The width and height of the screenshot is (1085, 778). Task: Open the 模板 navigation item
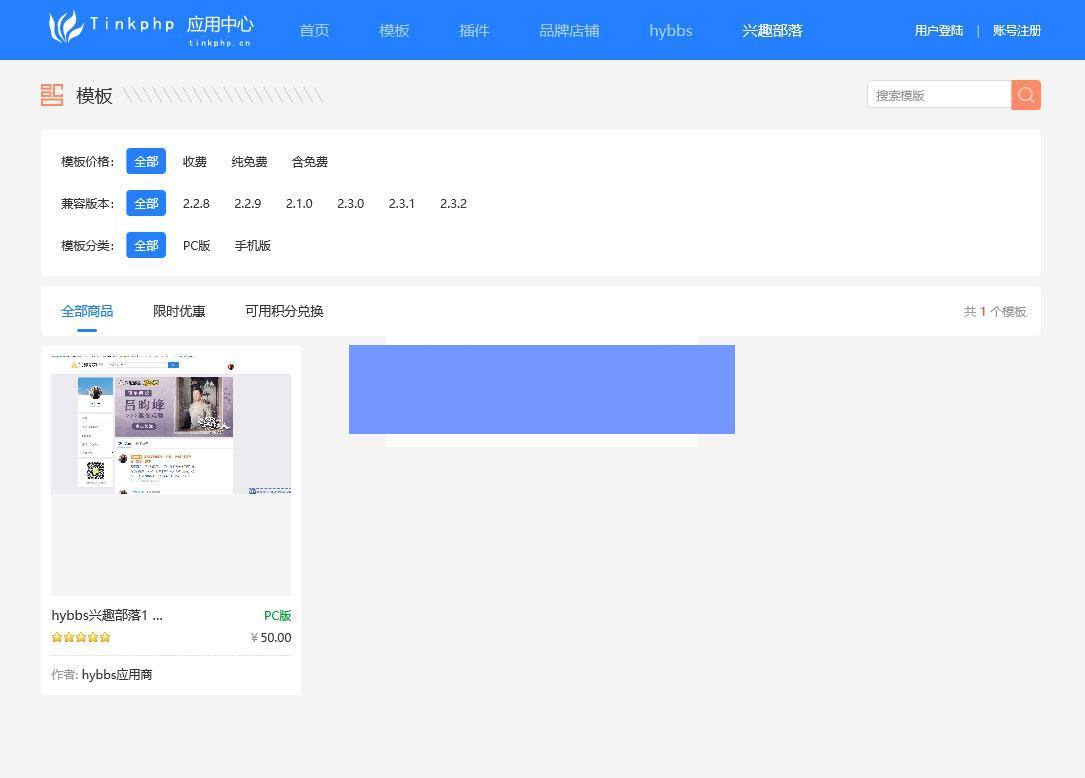(x=394, y=30)
